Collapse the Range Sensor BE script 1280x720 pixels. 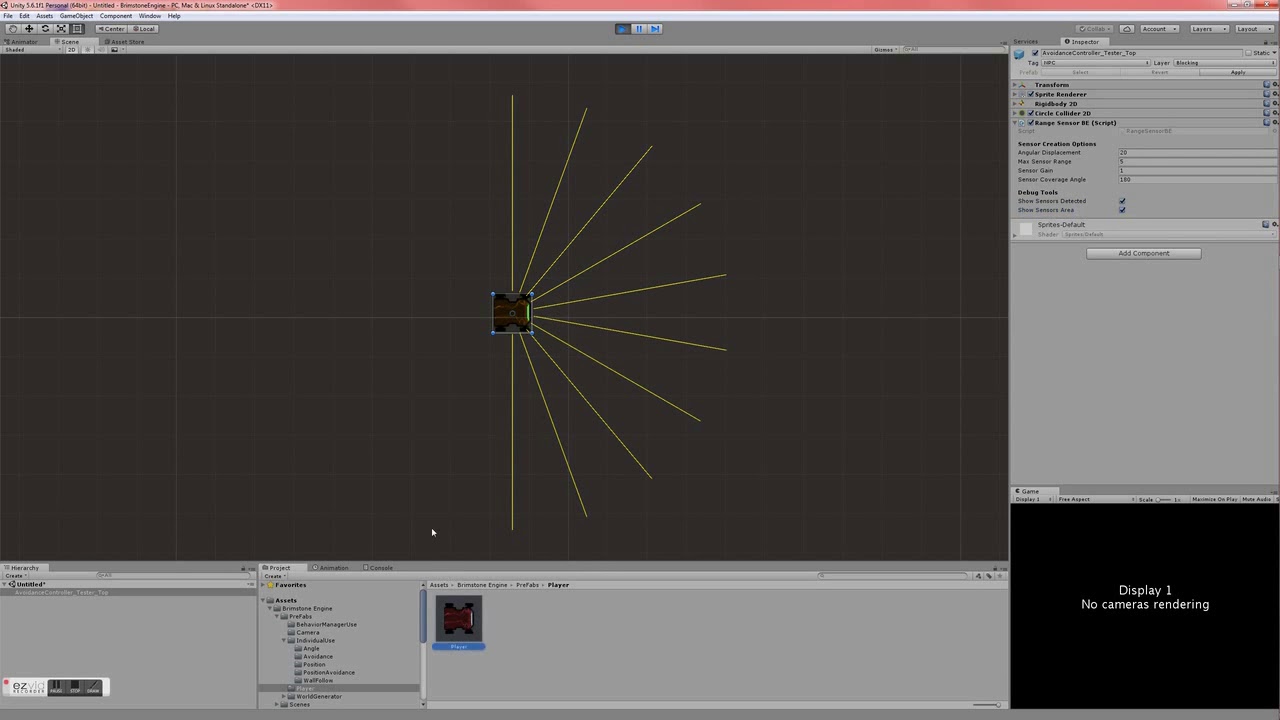(x=1015, y=123)
